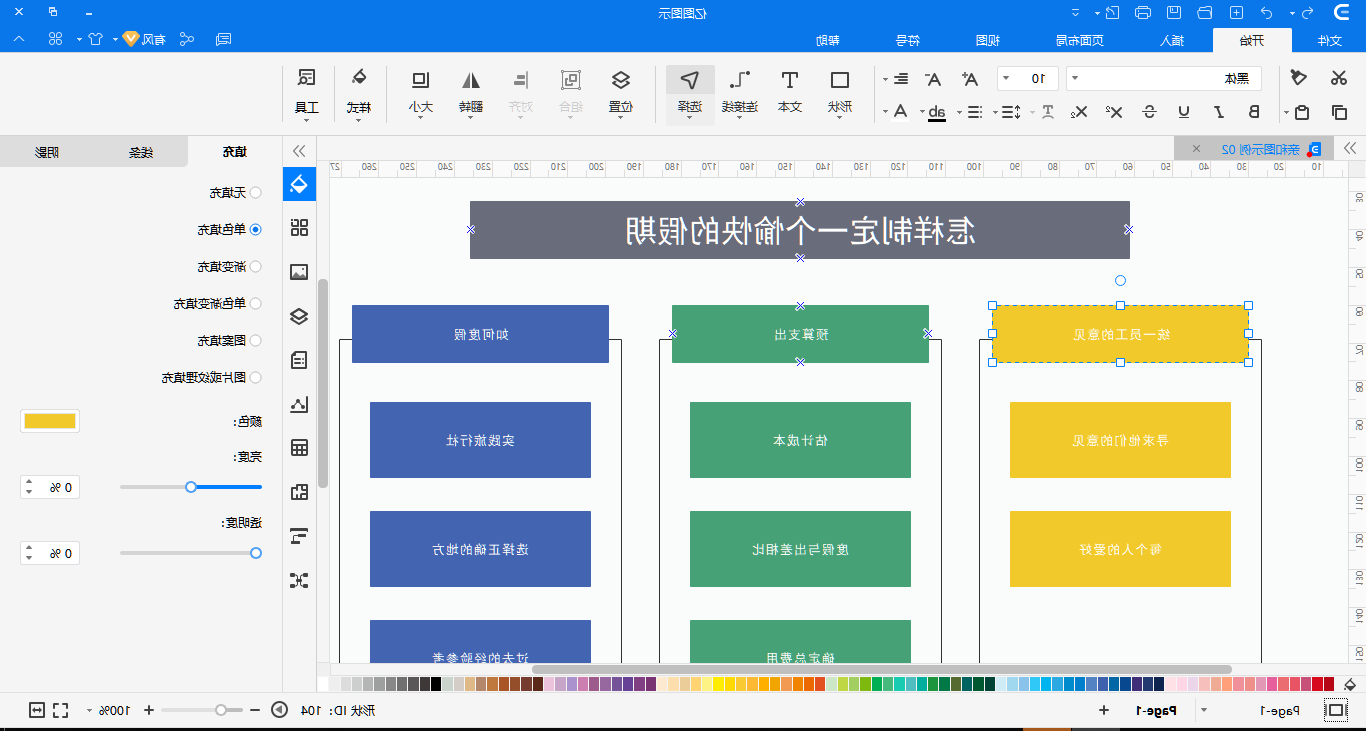1366x731 pixels.
Task: Open the Position (位置) layers tool
Action: pyautogui.click(x=621, y=92)
